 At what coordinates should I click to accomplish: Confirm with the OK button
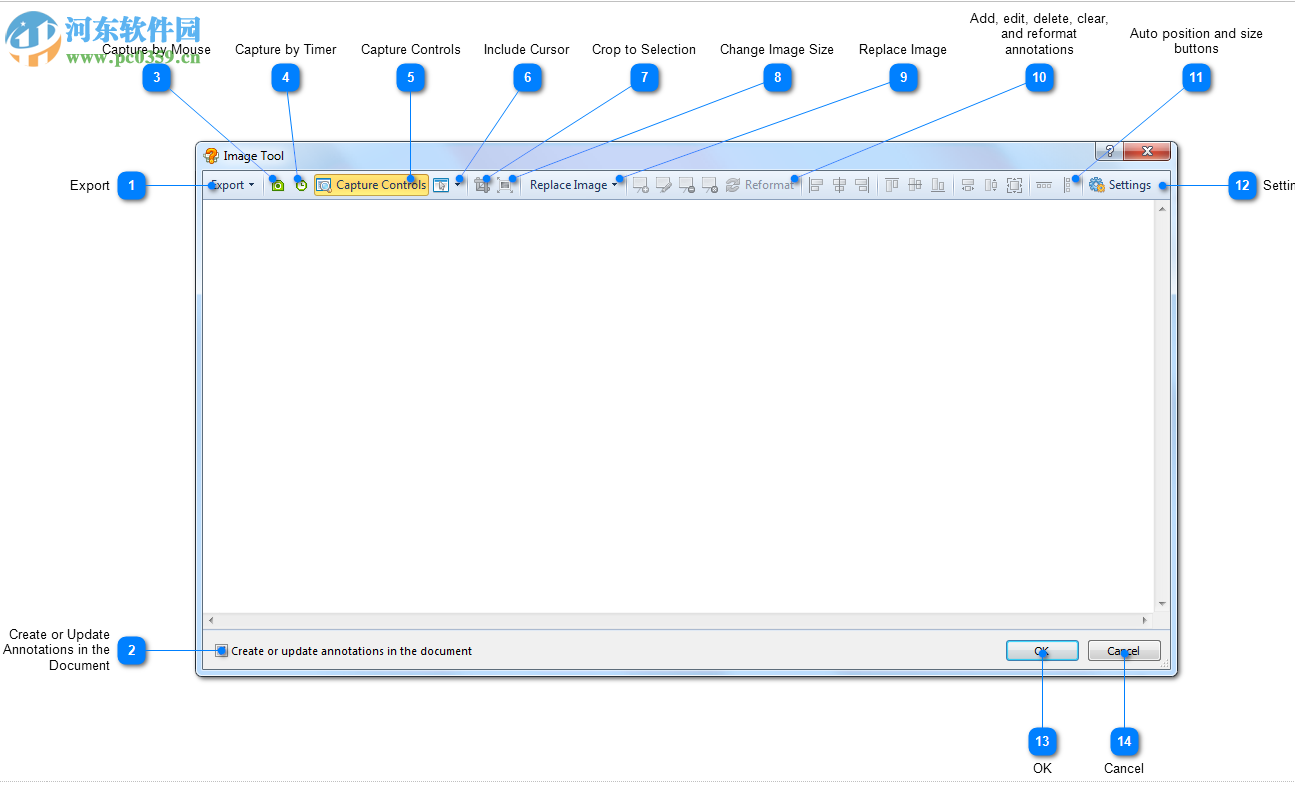click(x=1042, y=651)
